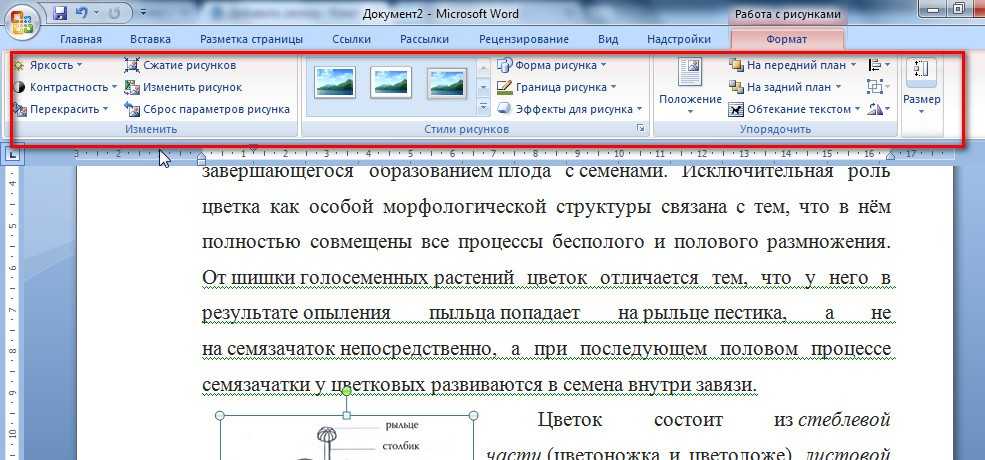The width and height of the screenshot is (985, 460).
Task: Open the Яркость brightness dropdown
Action: pyautogui.click(x=48, y=65)
